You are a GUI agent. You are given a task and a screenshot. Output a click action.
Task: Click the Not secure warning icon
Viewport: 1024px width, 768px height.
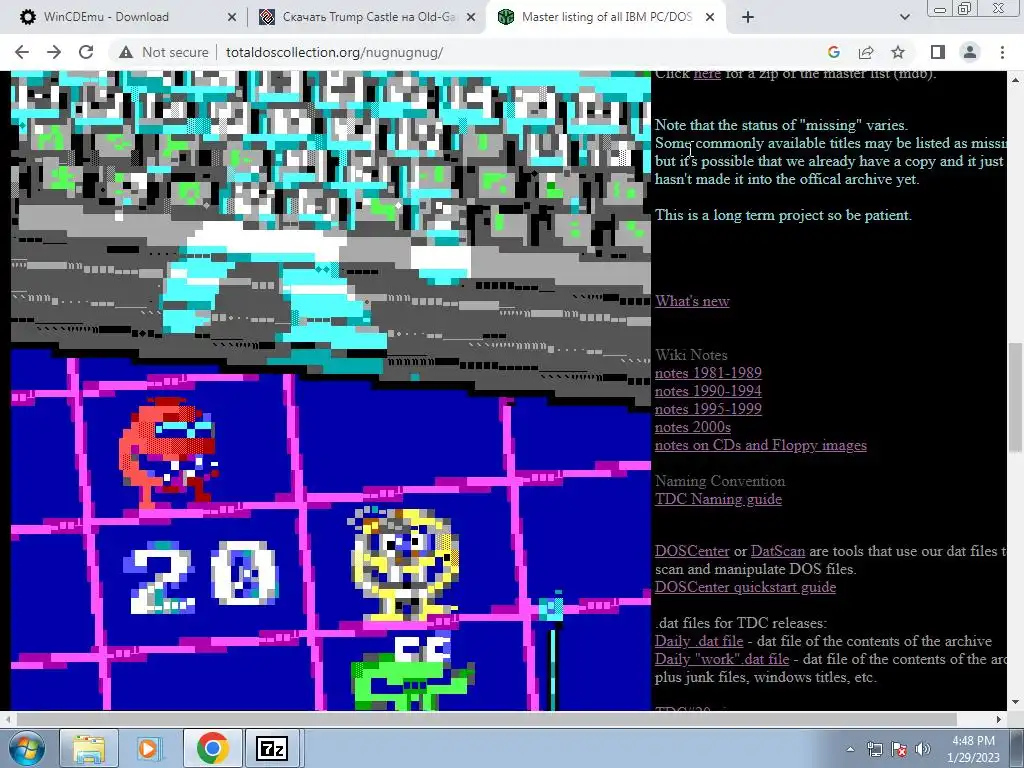(x=126, y=52)
